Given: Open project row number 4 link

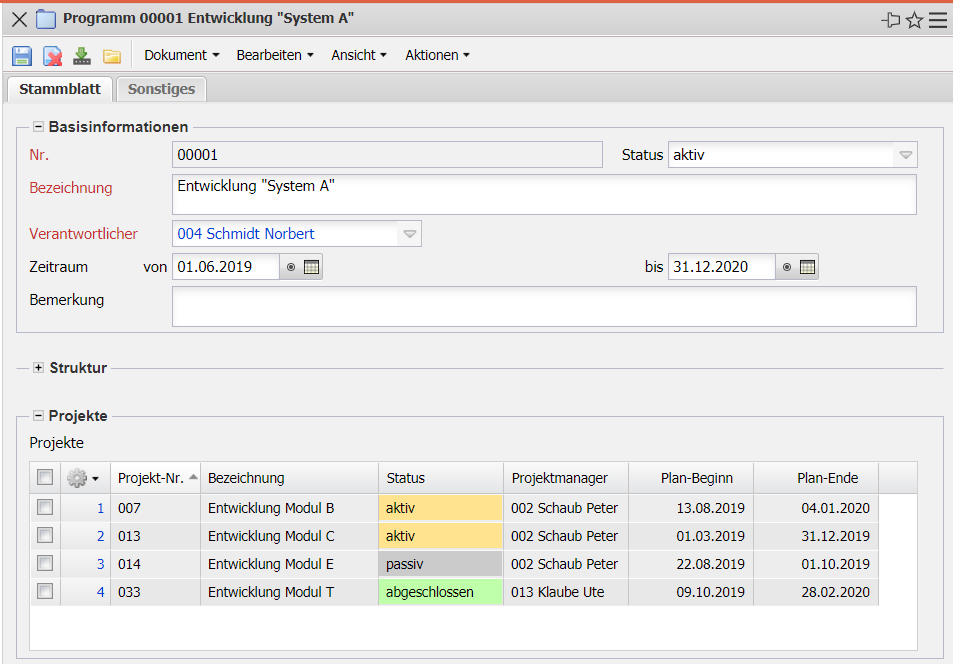Looking at the screenshot, I should [x=100, y=592].
